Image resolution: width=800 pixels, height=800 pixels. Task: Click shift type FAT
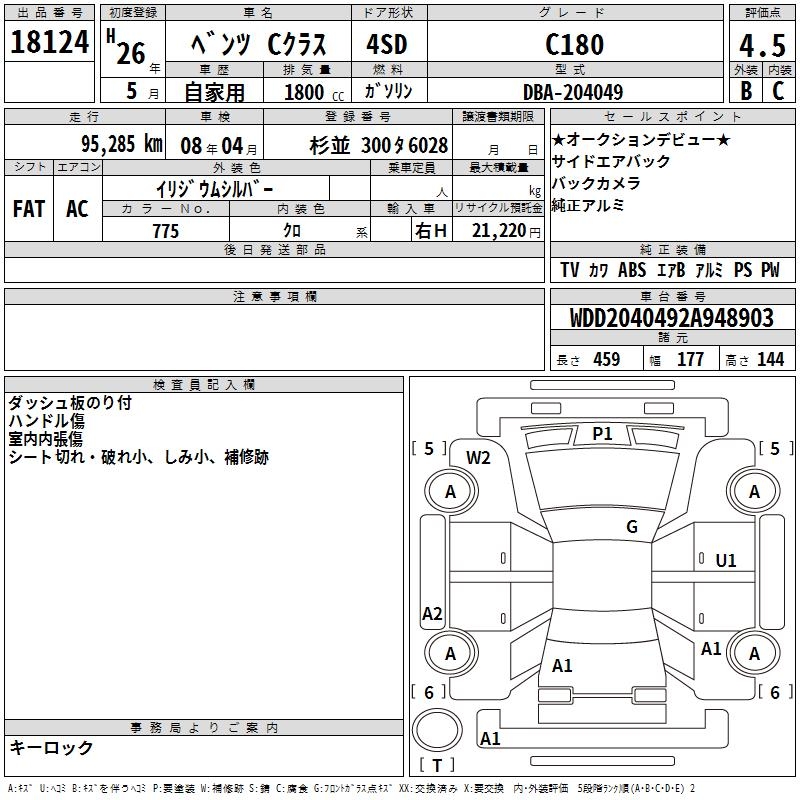click(x=29, y=209)
